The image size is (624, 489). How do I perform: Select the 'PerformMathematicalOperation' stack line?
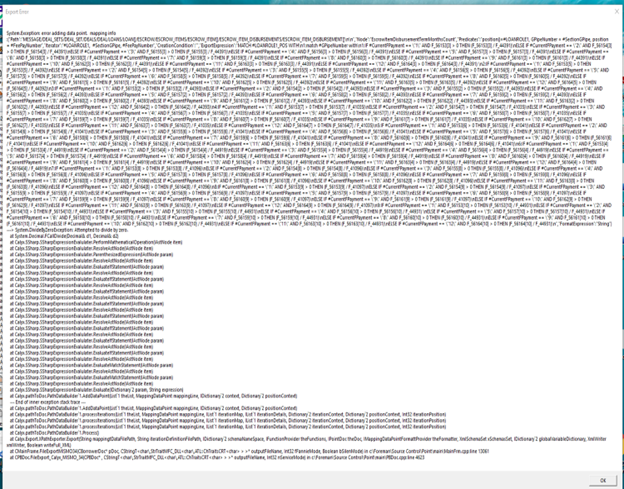coord(96,242)
